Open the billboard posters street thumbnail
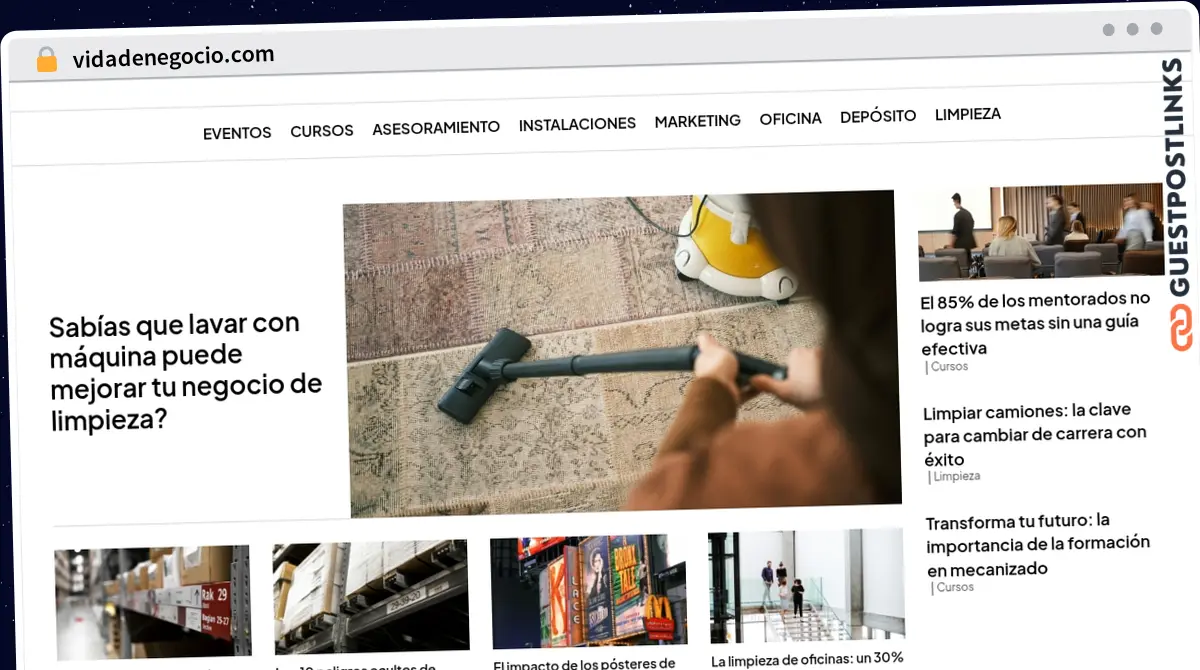This screenshot has height=670, width=1200. click(x=589, y=592)
